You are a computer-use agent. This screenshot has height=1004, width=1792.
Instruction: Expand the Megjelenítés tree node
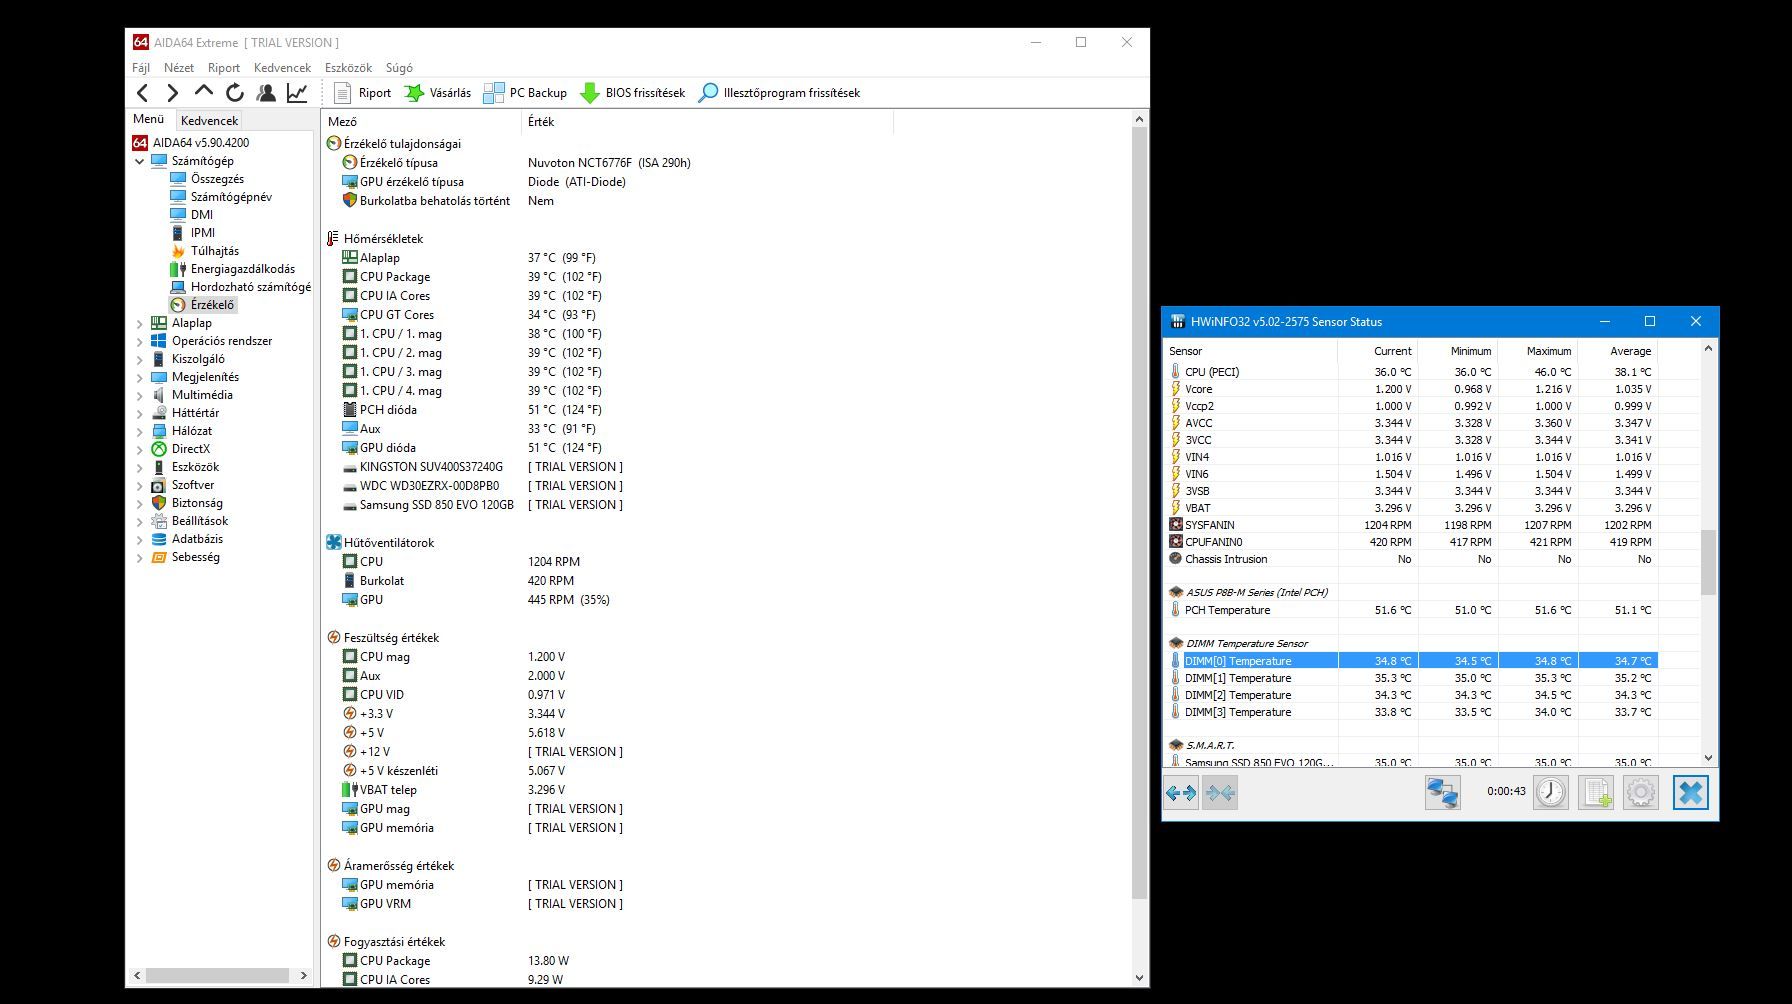139,377
